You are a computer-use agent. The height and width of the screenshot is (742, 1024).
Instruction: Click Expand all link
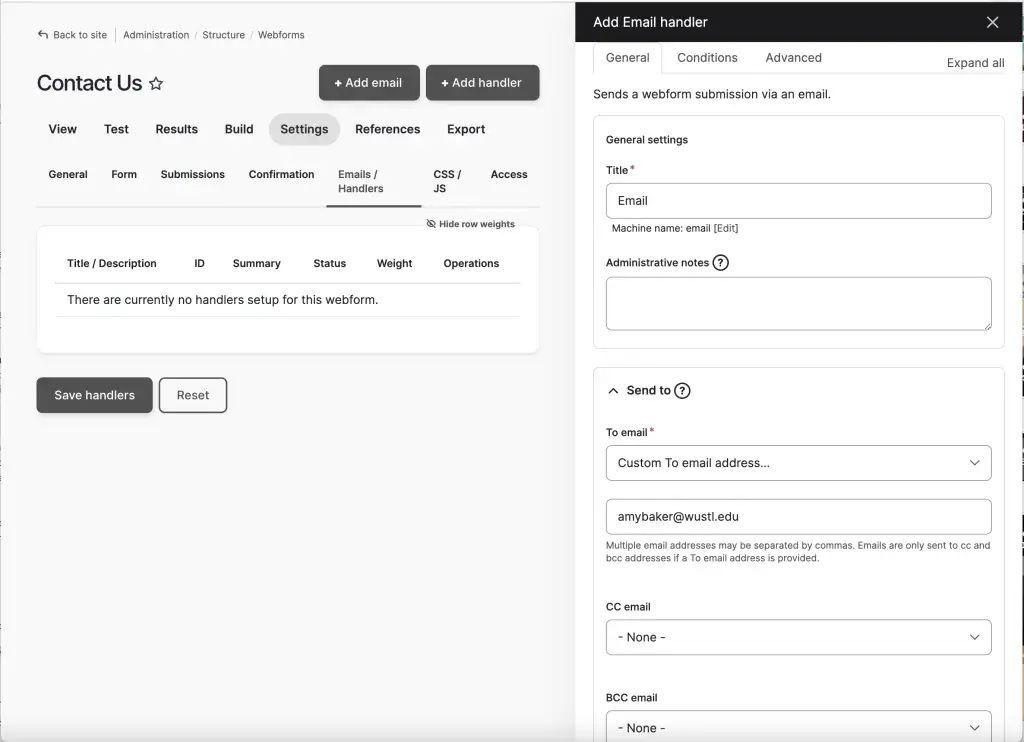point(975,63)
